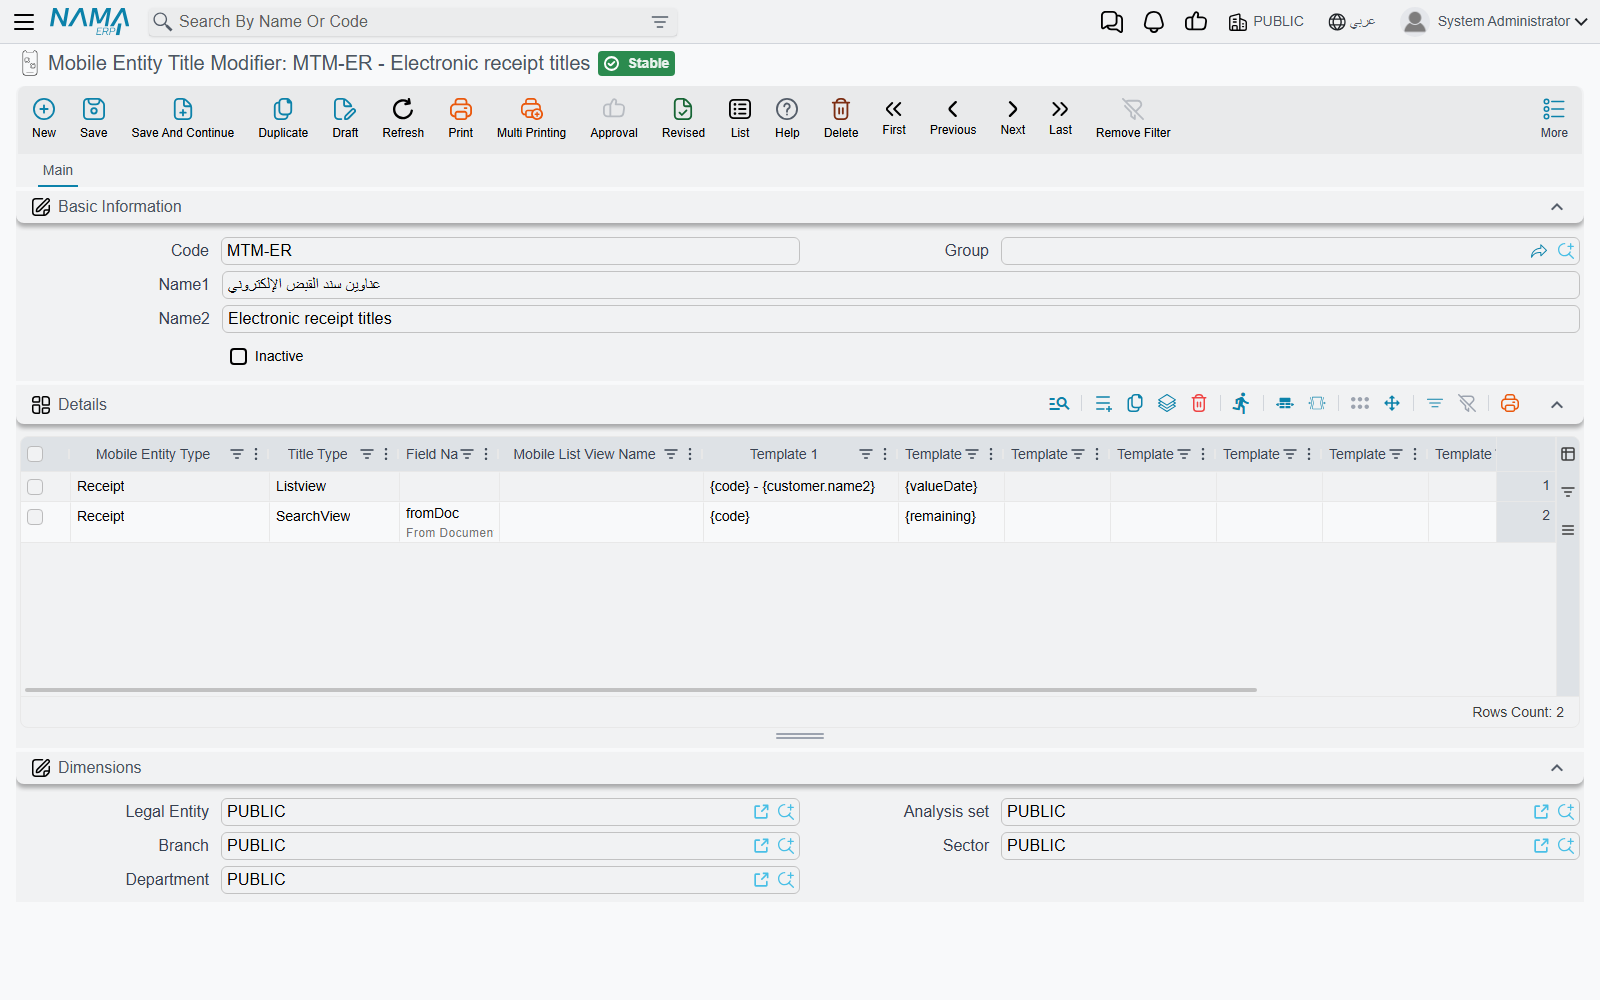Click the red trash icon in Details toolbar
The height and width of the screenshot is (1000, 1600).
coord(1199,403)
